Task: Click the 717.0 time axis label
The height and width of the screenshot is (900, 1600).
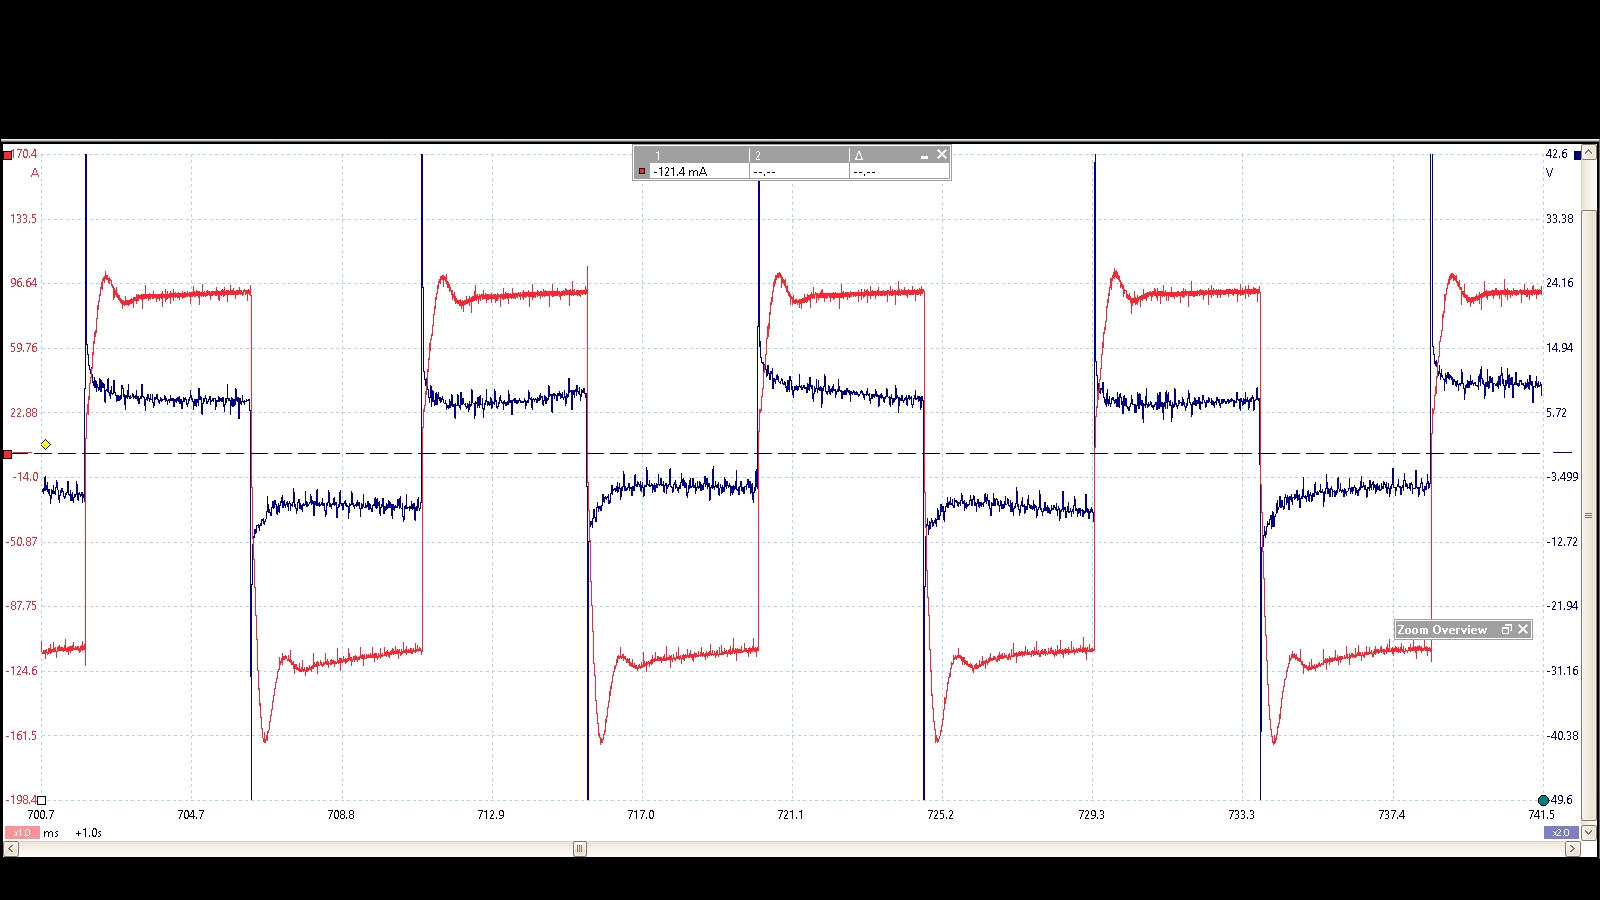Action: click(x=641, y=815)
